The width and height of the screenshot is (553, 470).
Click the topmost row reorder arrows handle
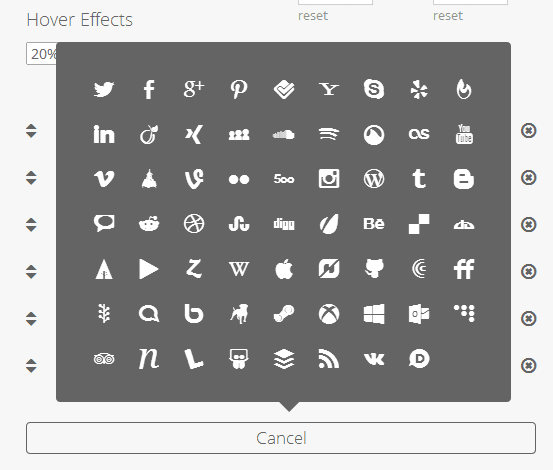click(31, 131)
